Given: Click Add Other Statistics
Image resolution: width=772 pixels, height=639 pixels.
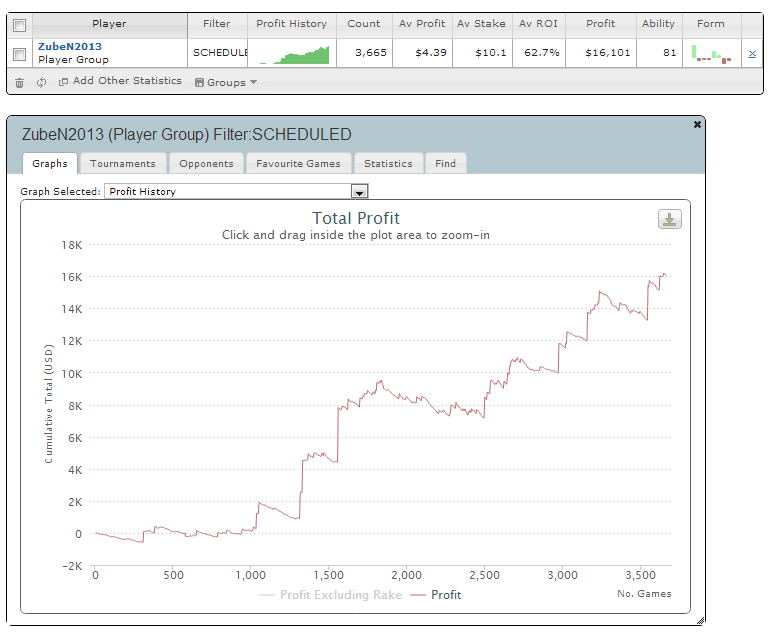Looking at the screenshot, I should (120, 81).
